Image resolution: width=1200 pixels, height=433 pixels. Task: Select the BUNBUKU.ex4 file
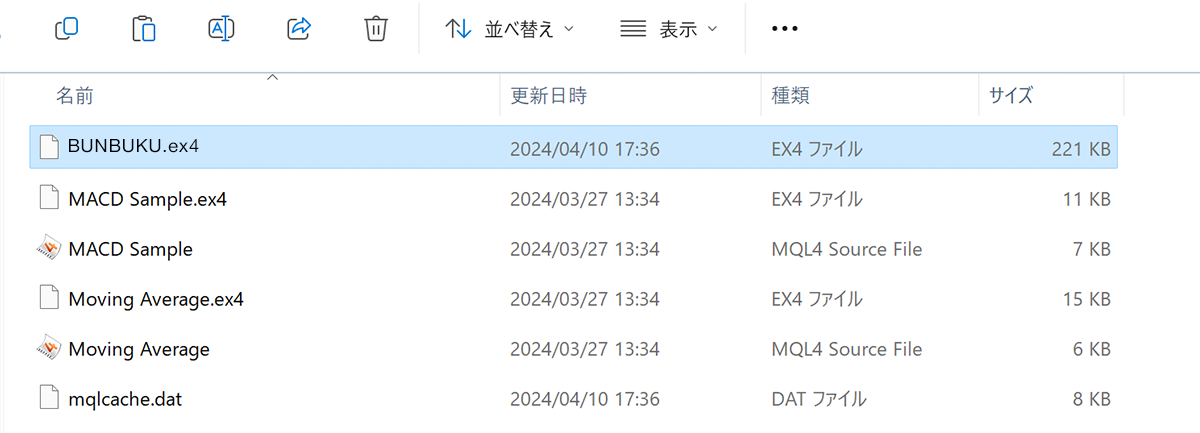[574, 147]
